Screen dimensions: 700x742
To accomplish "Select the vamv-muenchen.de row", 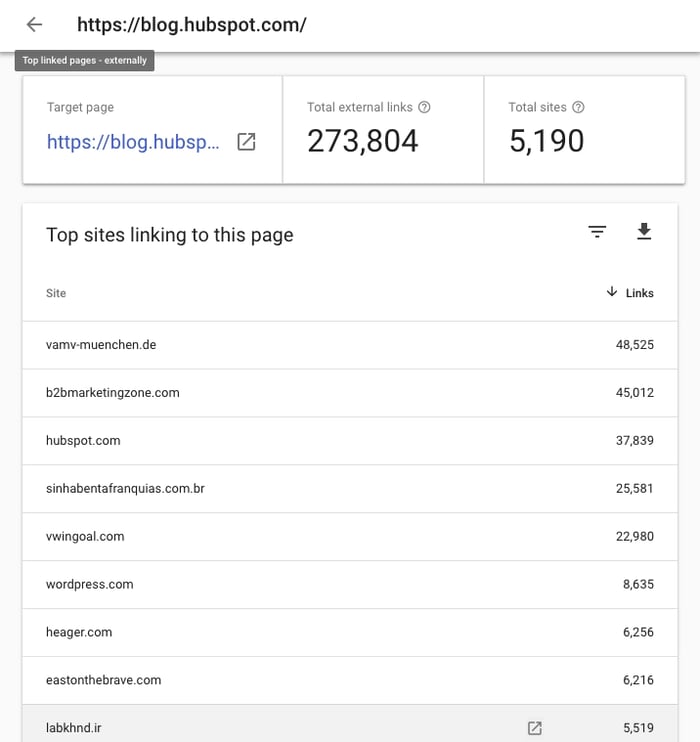I will point(101,345).
